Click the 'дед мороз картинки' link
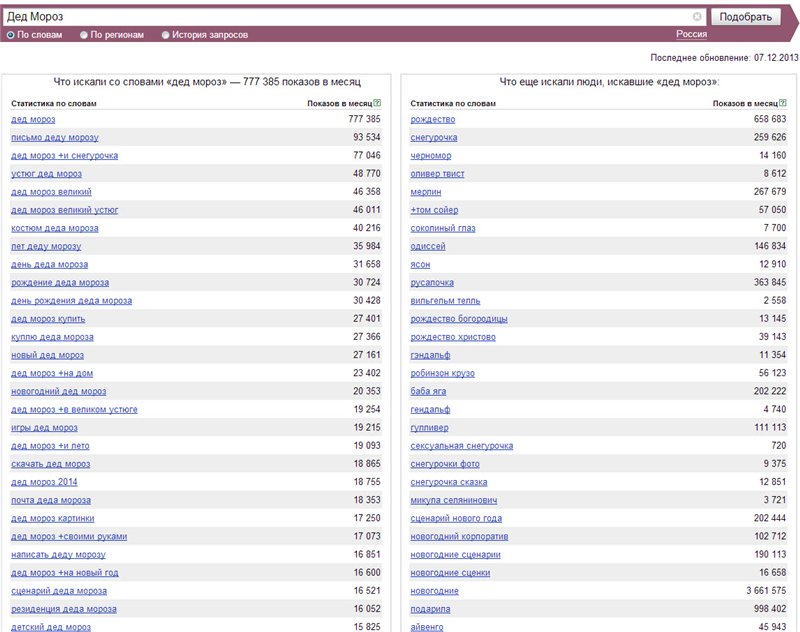Screen dimensions: 800x632 (53, 518)
